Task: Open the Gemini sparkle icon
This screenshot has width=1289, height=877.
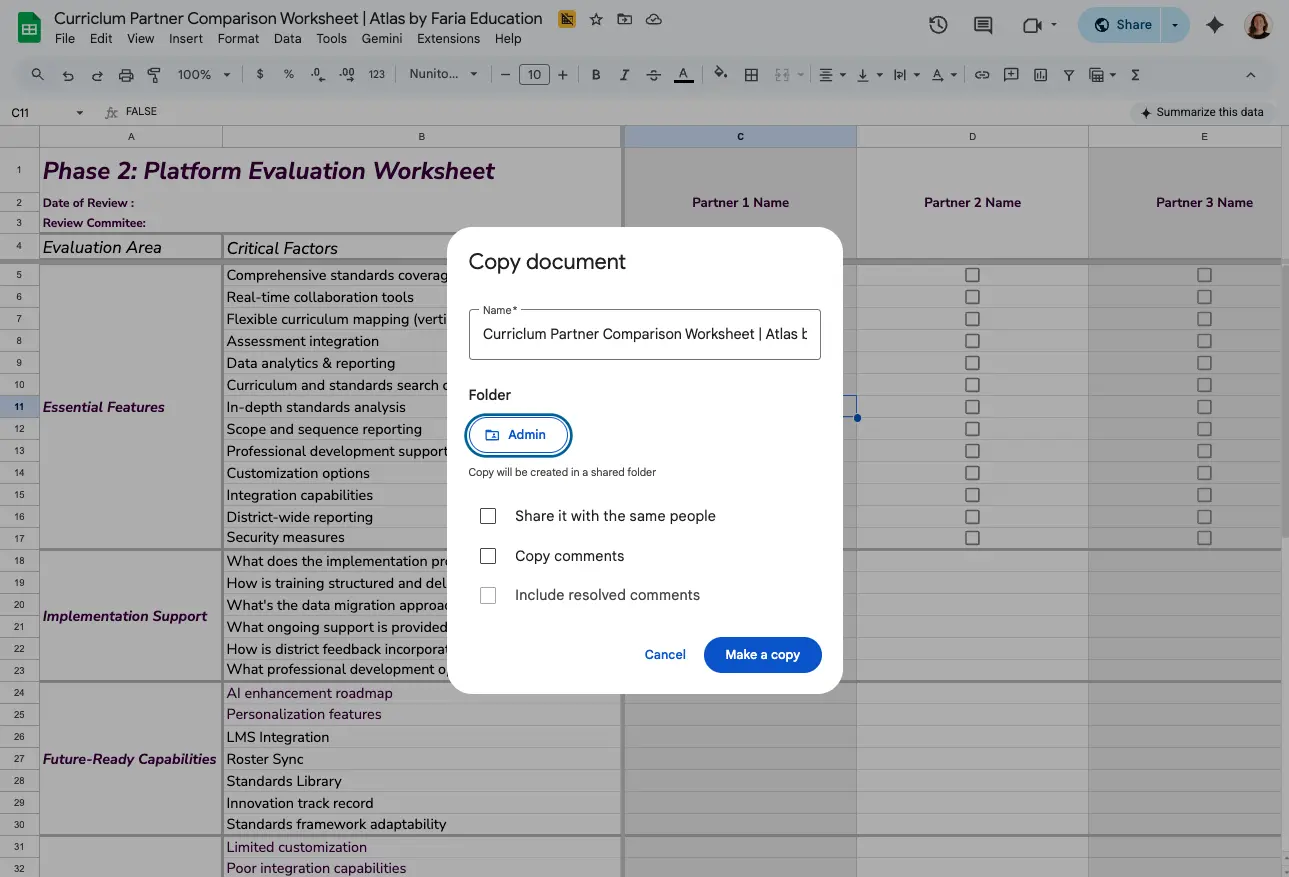Action: click(x=1214, y=25)
